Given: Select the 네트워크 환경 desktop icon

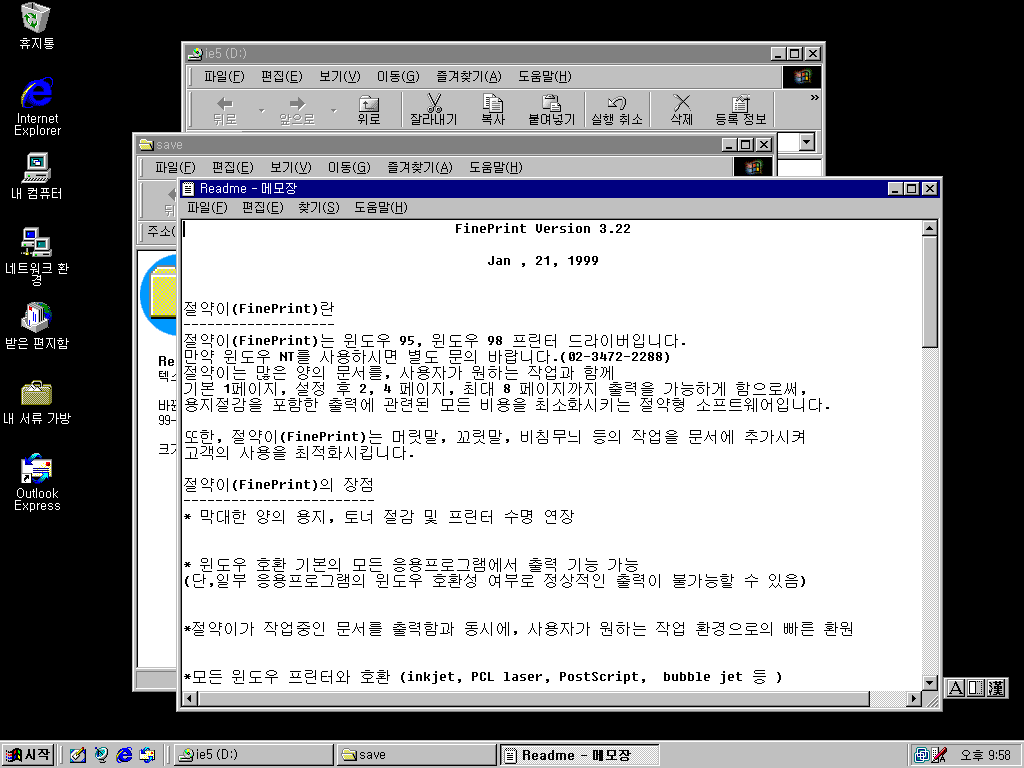Looking at the screenshot, I should point(37,256).
